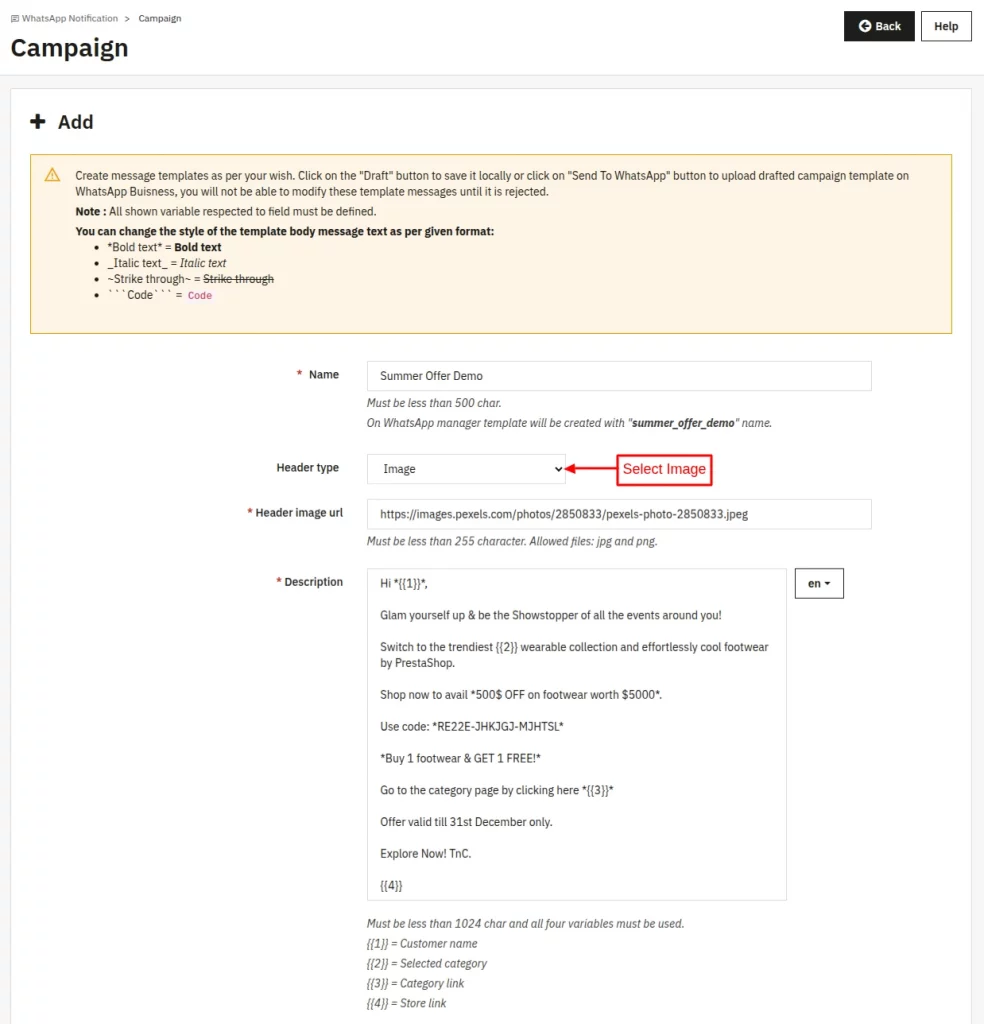Click the Campaign page heading
This screenshot has height=1024, width=984.
point(70,48)
